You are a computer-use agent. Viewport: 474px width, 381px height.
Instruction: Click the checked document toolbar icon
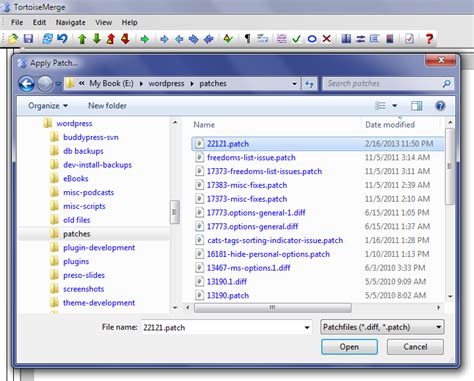[409, 39]
